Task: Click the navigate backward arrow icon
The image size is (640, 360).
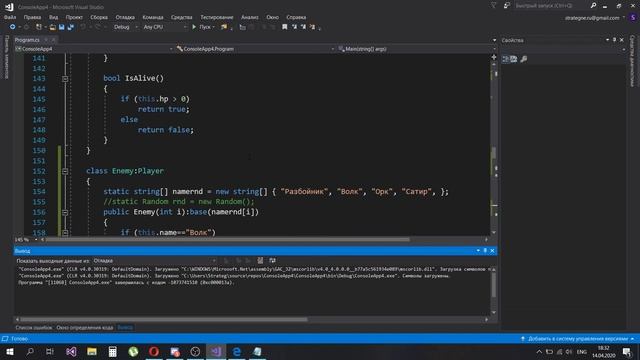Action: [x=13, y=27]
